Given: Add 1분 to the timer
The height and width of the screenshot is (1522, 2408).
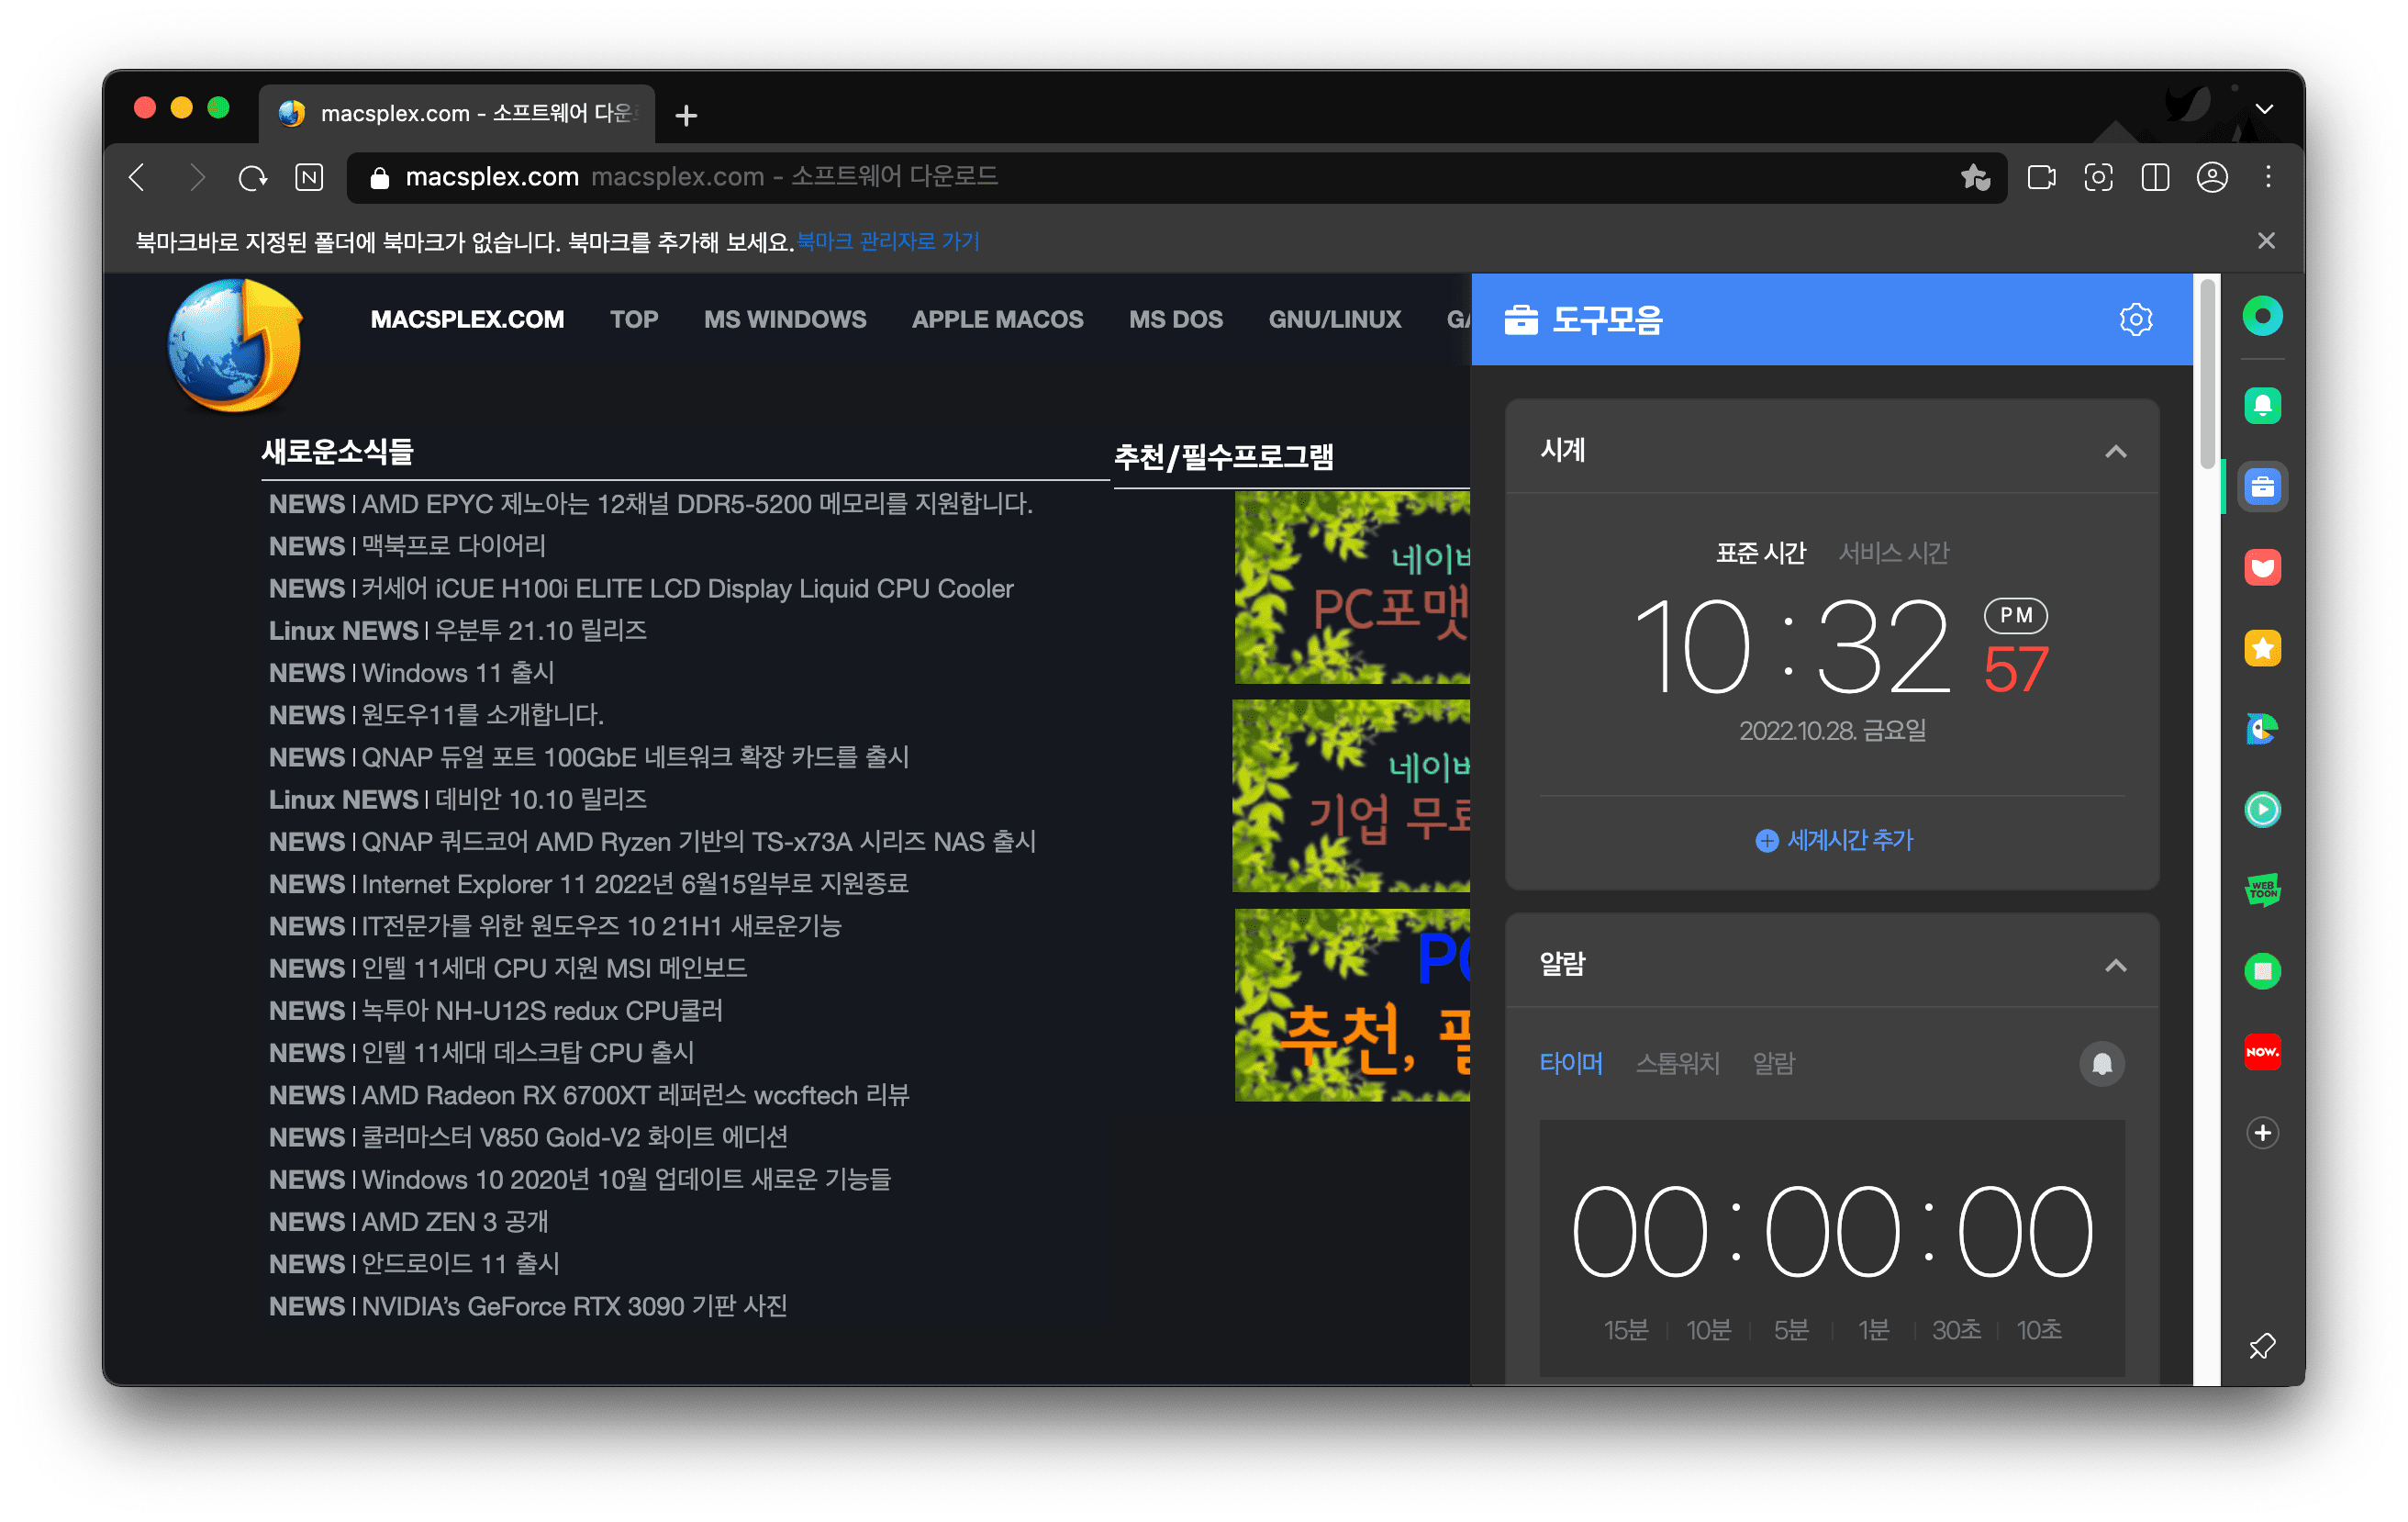Looking at the screenshot, I should 1873,1329.
